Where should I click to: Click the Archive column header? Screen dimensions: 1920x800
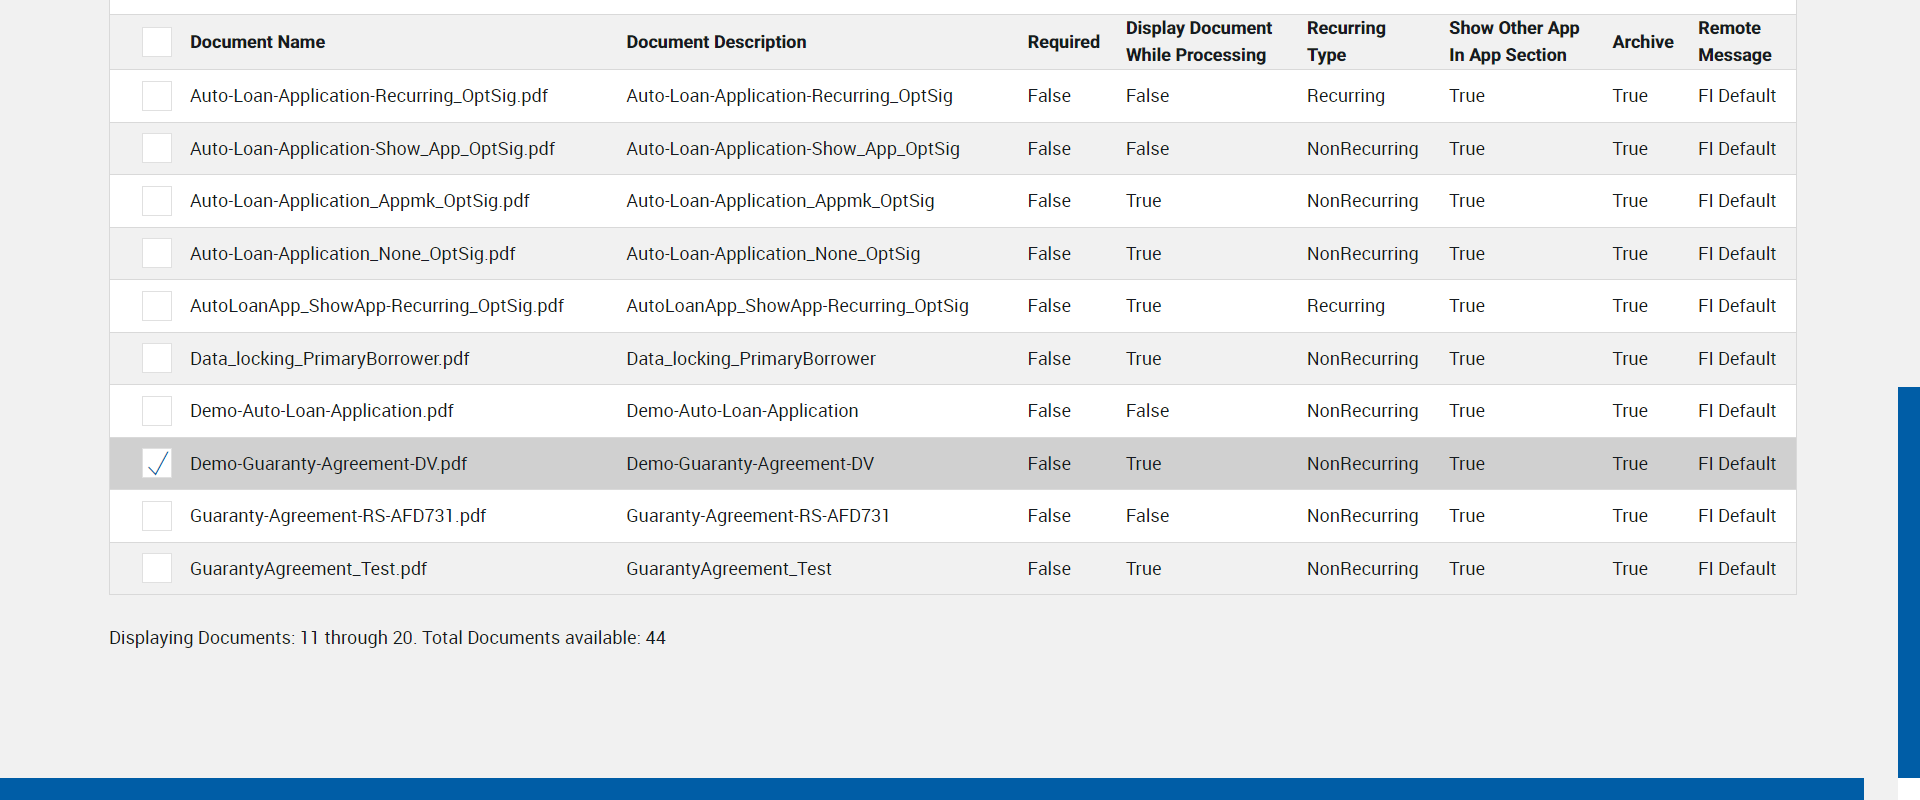click(x=1642, y=42)
